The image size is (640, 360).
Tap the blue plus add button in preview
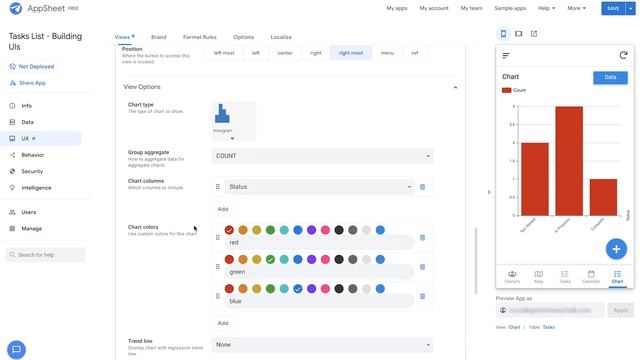pyautogui.click(x=616, y=249)
